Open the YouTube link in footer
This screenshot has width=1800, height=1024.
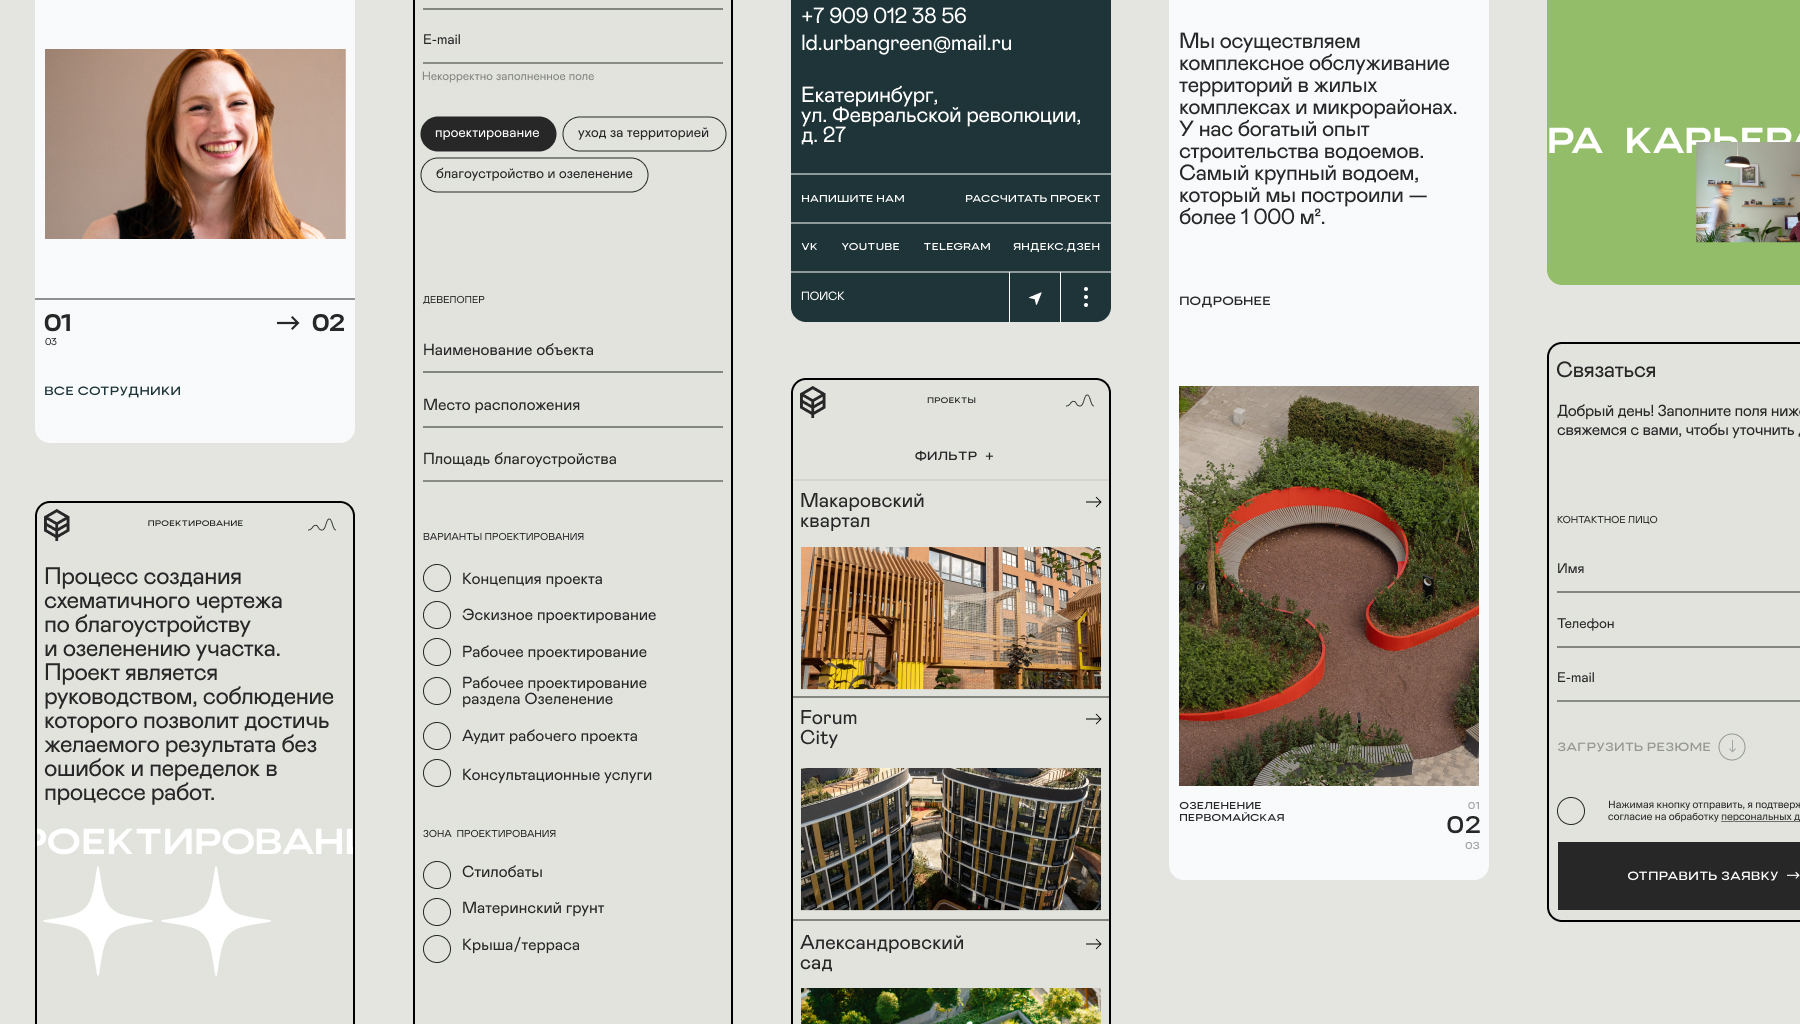tap(870, 247)
